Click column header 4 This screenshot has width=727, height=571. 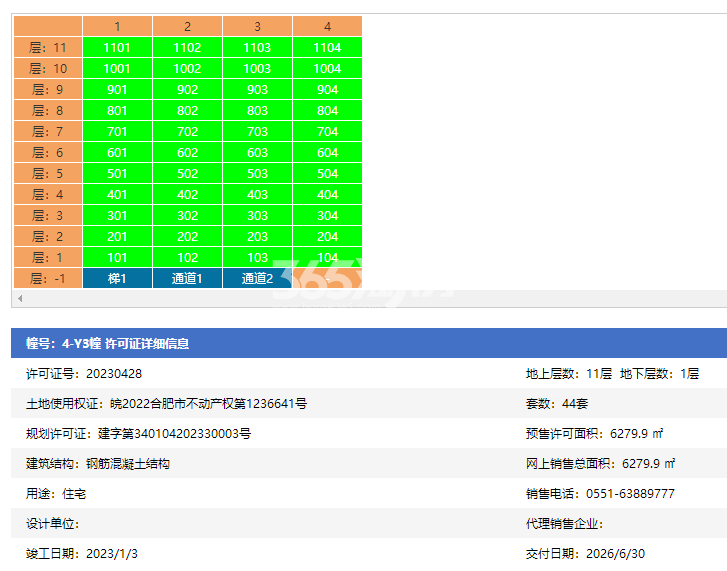327,26
